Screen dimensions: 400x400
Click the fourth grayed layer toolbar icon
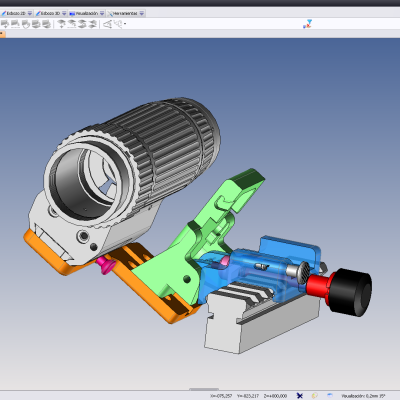(x=36, y=24)
